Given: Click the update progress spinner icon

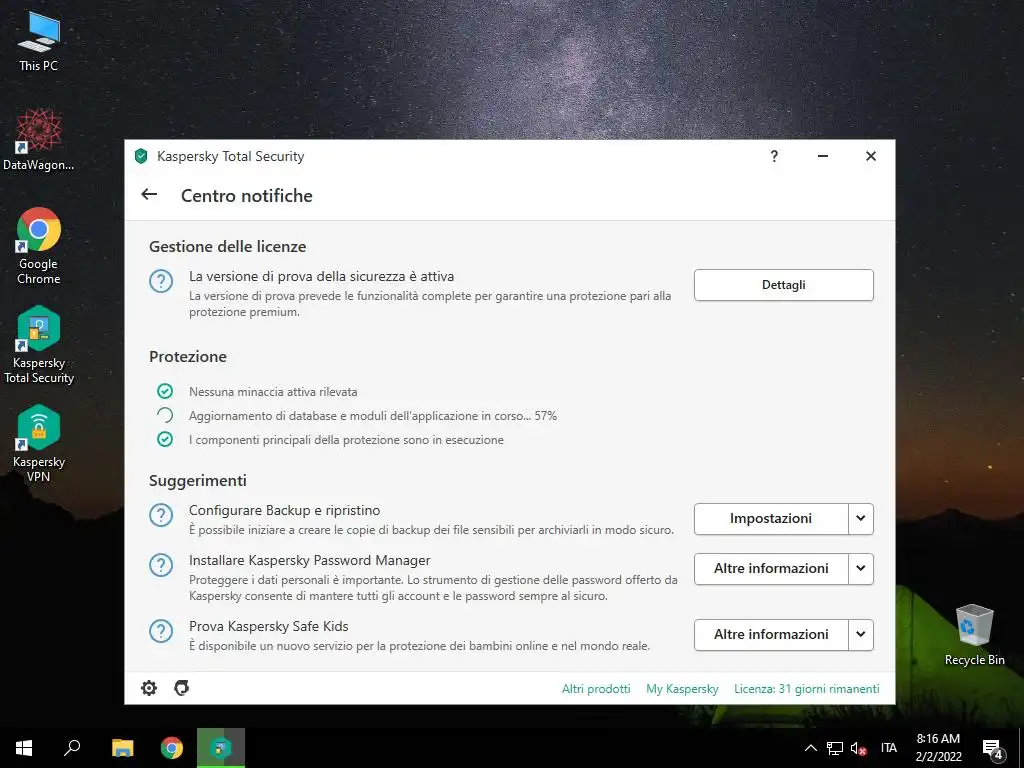Looking at the screenshot, I should [x=165, y=415].
